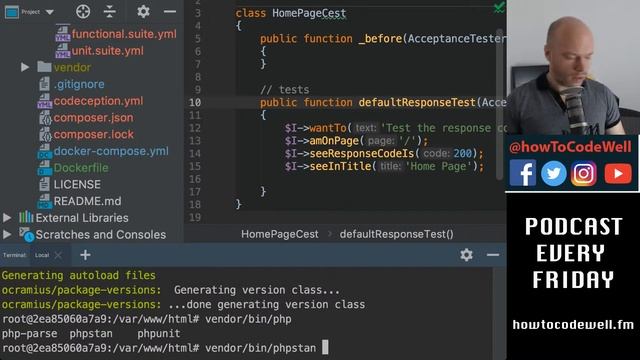The image size is (640, 360).
Task: Click gutter line number 10
Action: [195, 102]
